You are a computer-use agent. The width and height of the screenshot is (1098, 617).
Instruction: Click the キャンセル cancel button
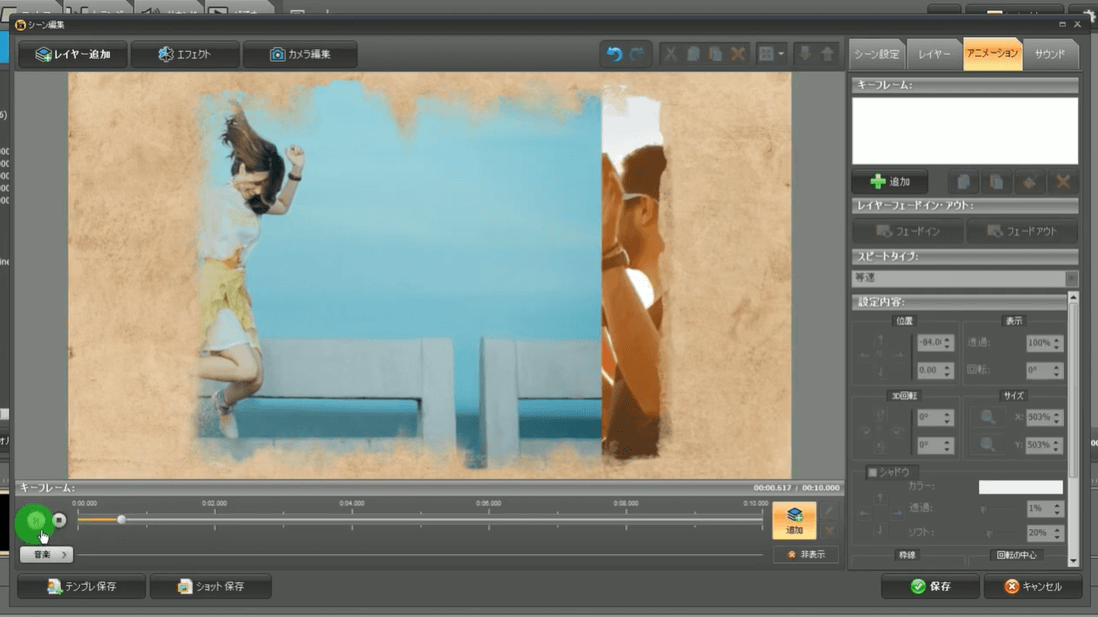pos(1033,587)
